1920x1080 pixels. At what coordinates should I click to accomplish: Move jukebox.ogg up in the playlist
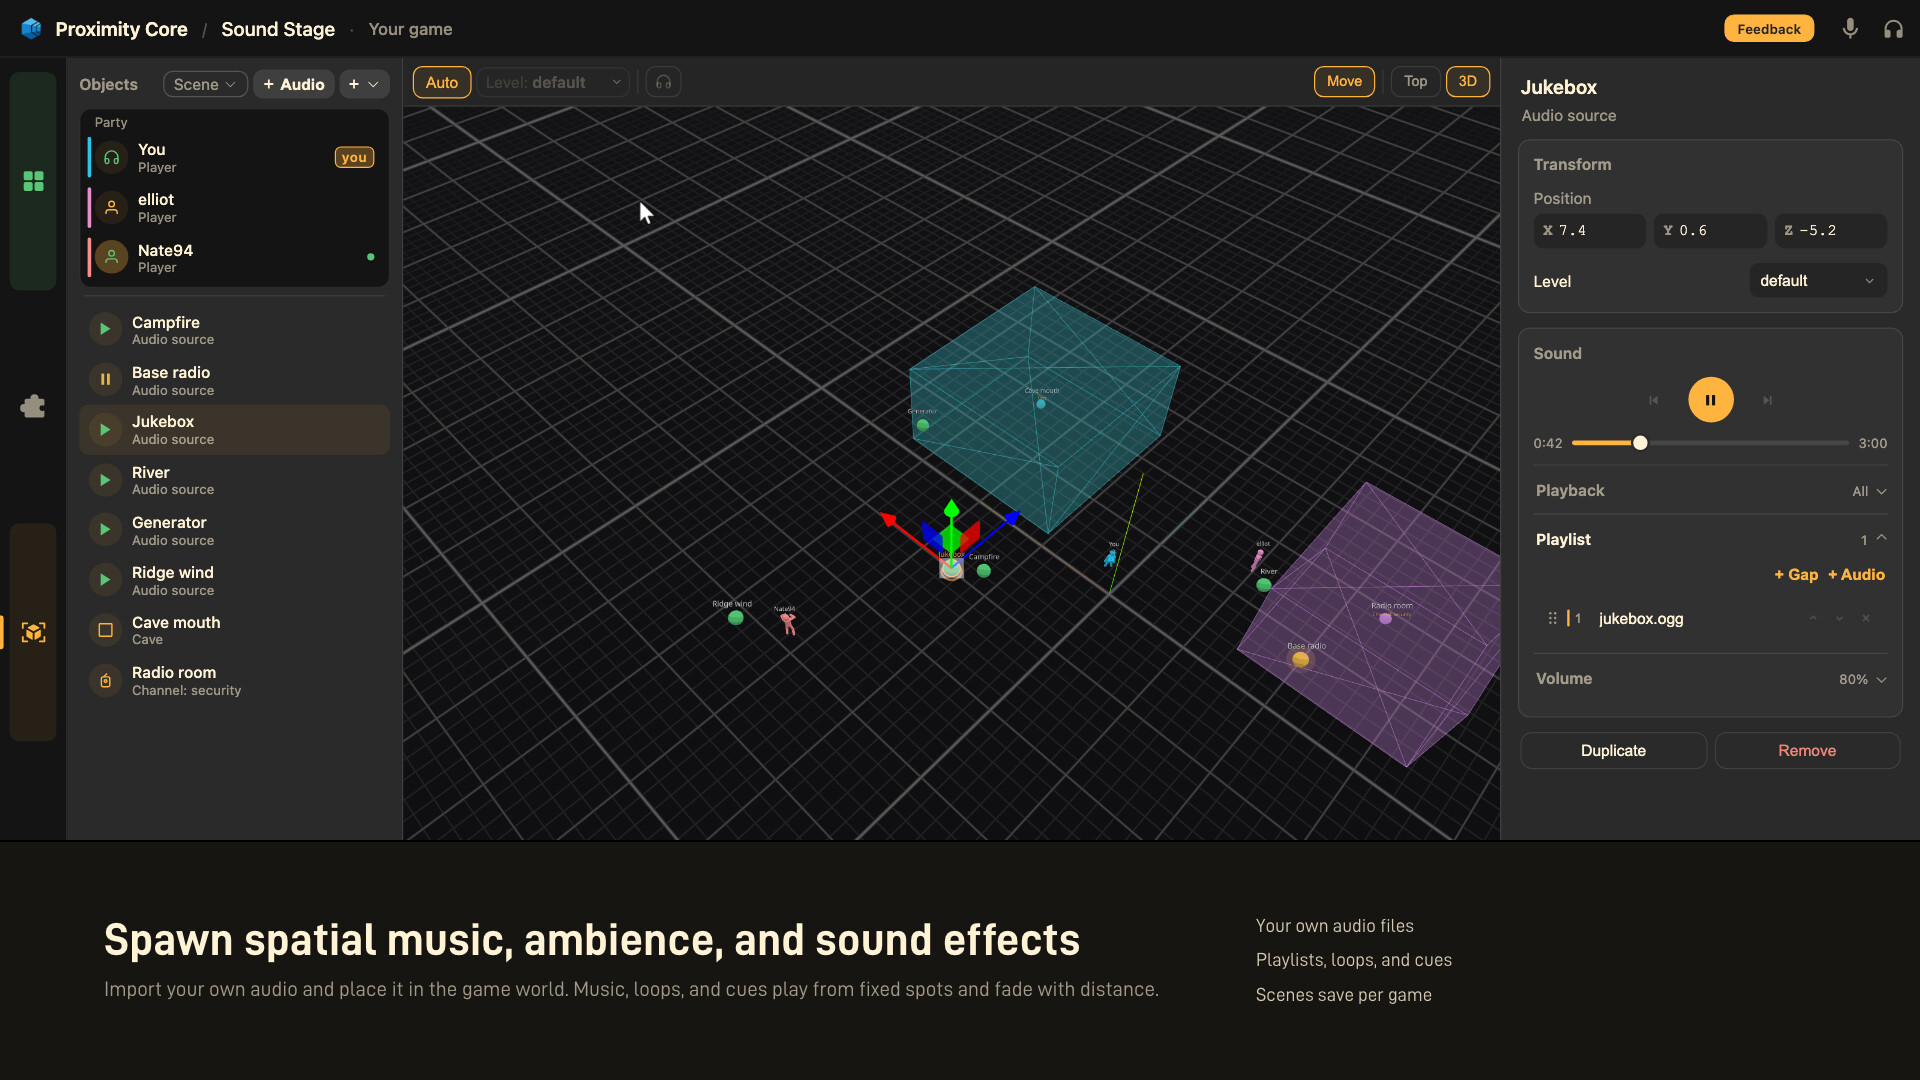pyautogui.click(x=1812, y=619)
